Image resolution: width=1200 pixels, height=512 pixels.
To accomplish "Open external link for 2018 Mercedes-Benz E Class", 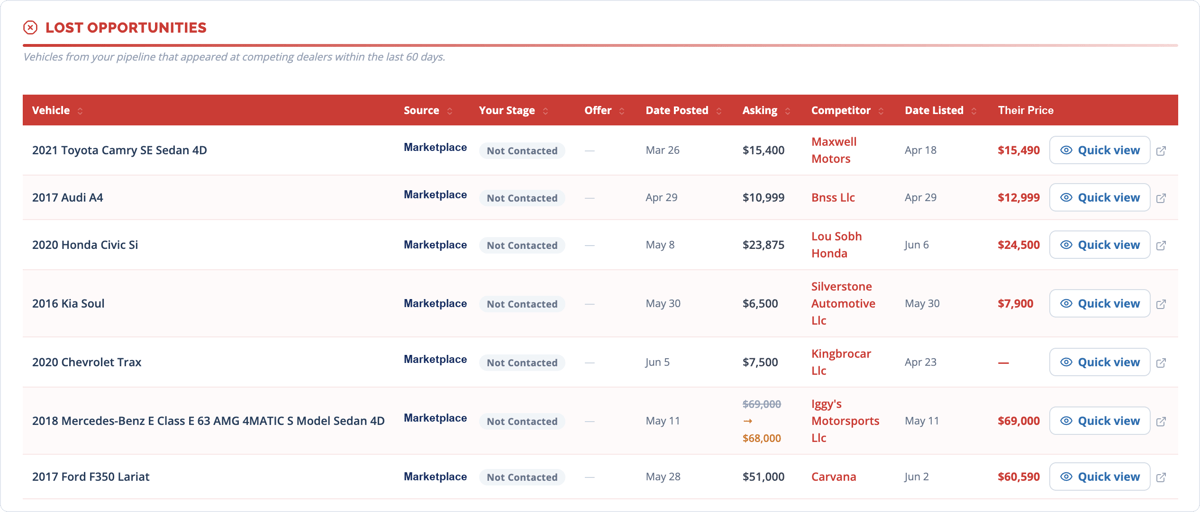I will coord(1161,421).
